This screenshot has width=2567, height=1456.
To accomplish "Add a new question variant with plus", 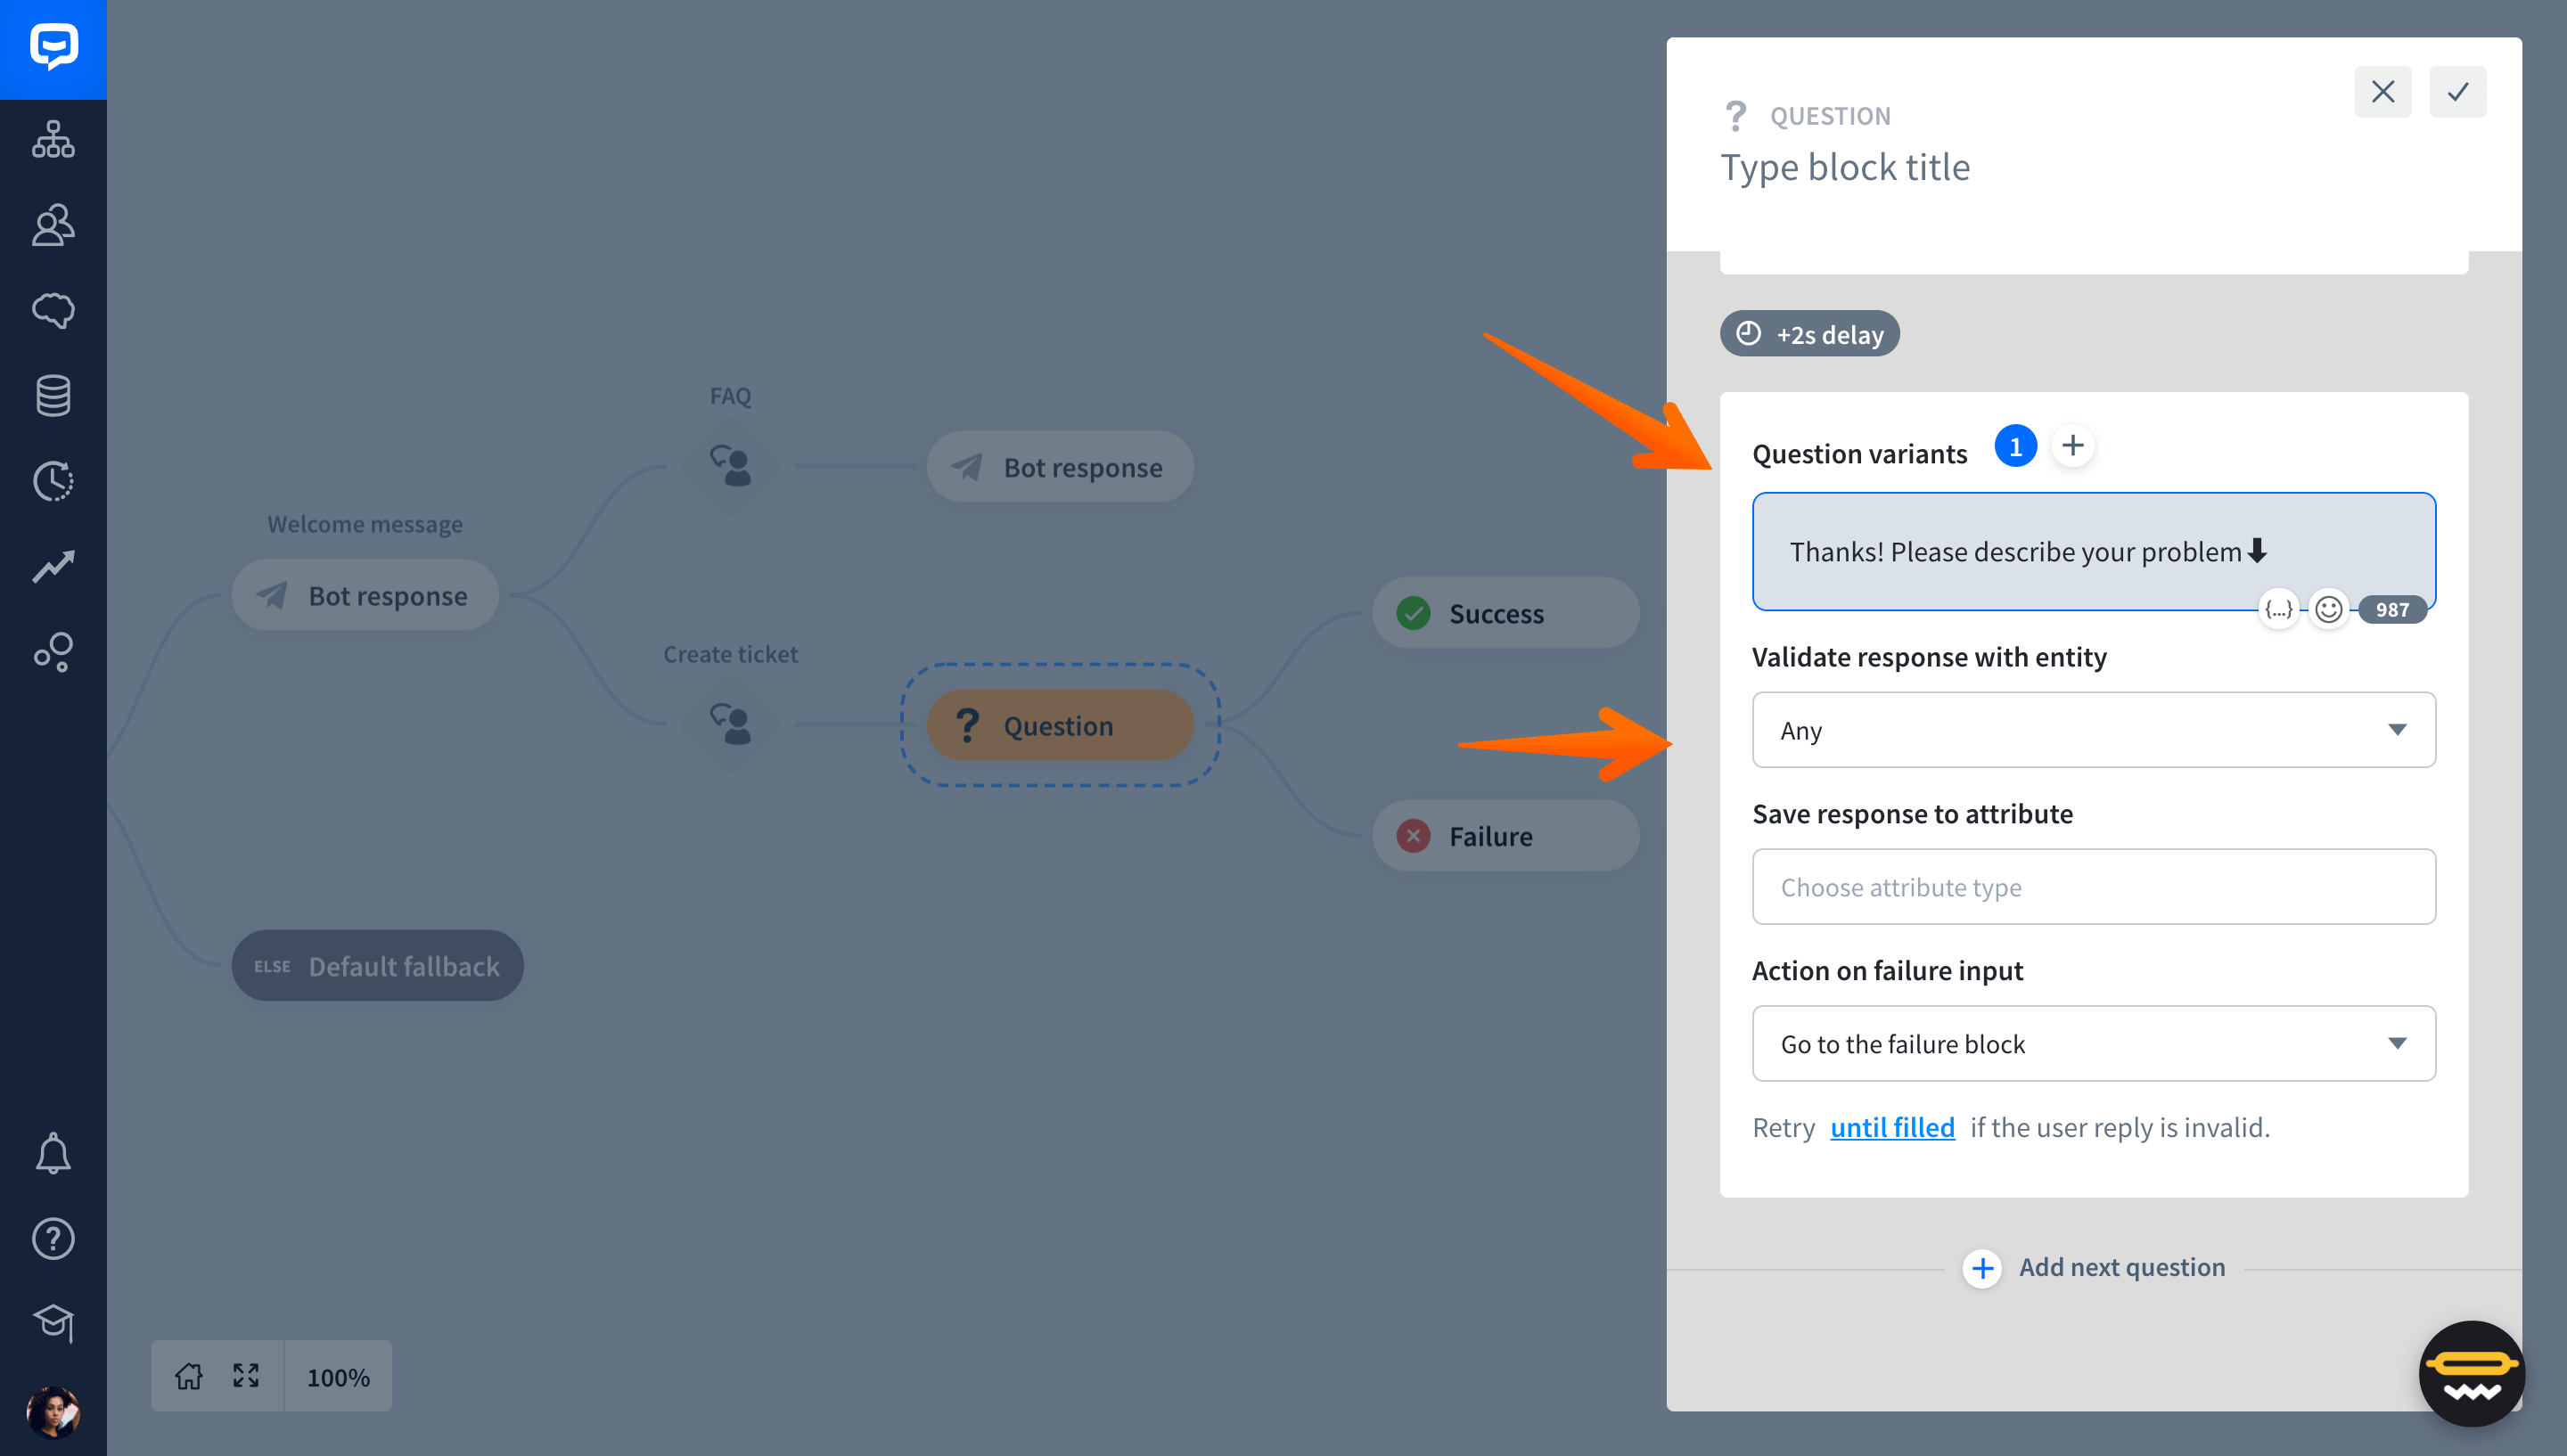I will coord(2073,446).
